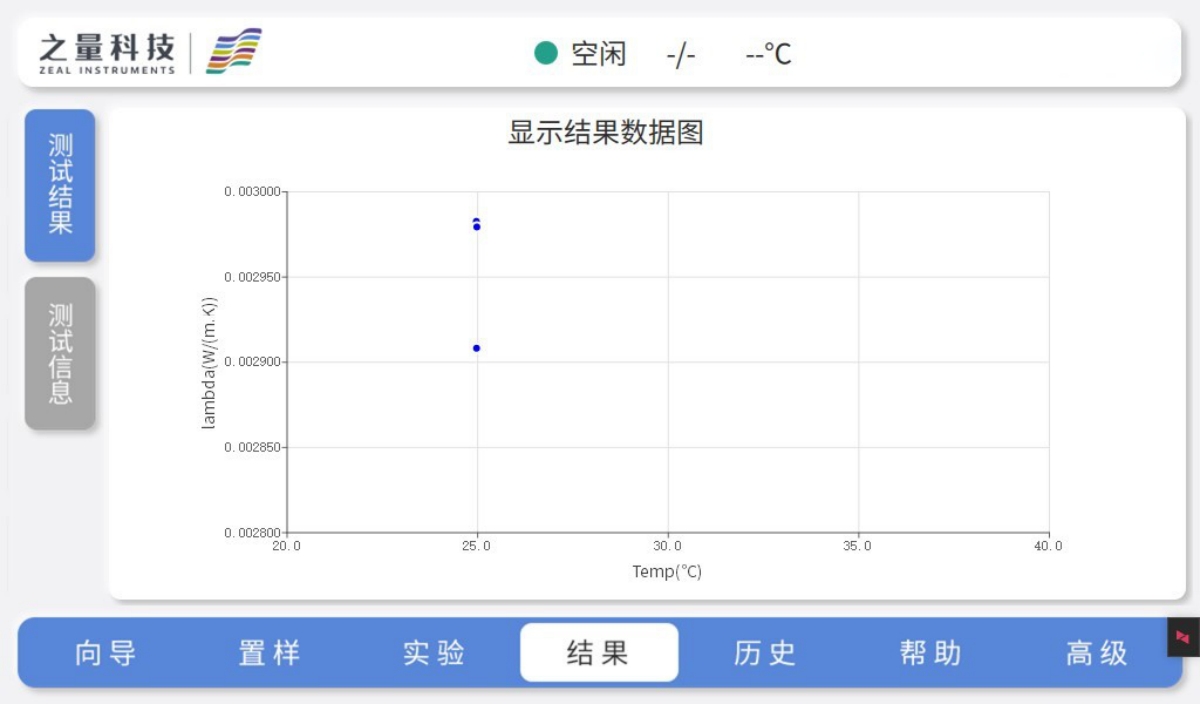Select the 结果 navigation tab

(598, 653)
